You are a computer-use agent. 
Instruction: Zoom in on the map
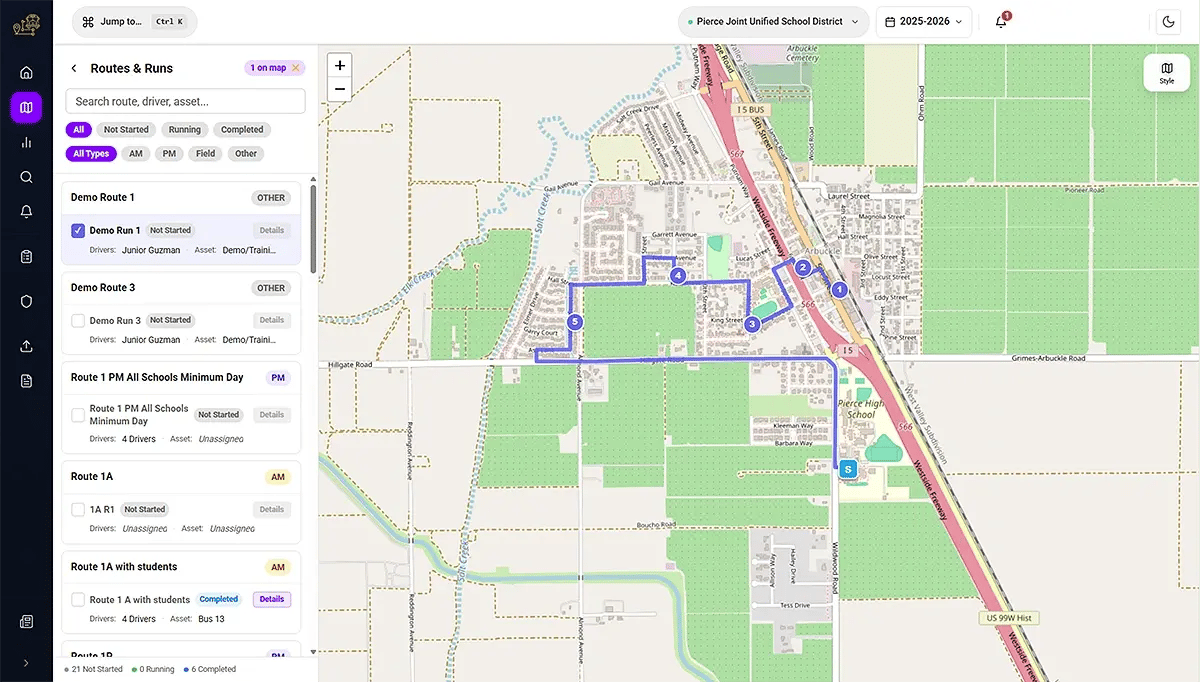[x=340, y=65]
